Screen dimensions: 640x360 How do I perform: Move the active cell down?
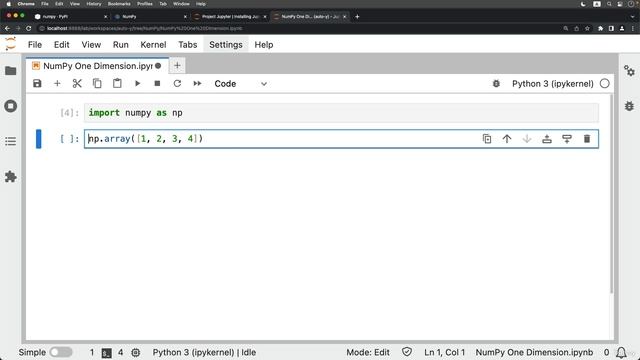527,139
